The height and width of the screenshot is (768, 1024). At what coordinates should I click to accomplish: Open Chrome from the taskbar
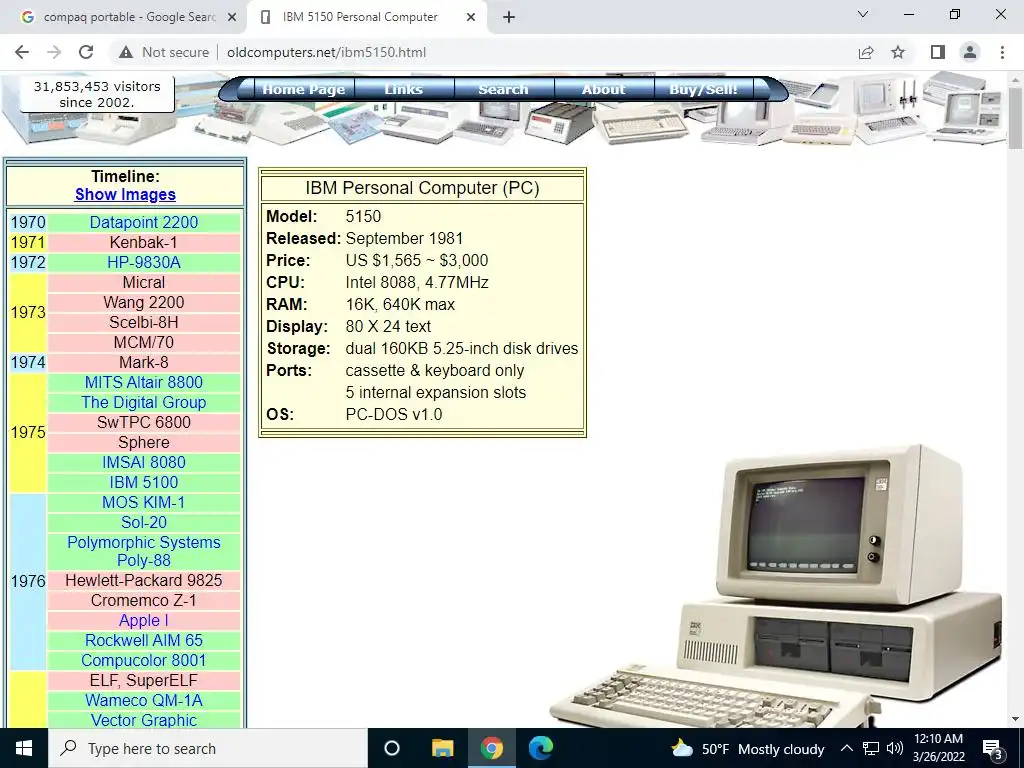tap(492, 748)
